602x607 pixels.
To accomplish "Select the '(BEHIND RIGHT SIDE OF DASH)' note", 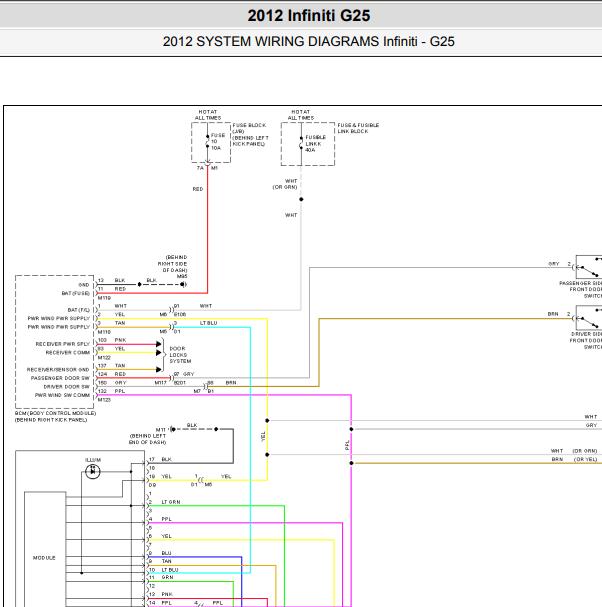I will pos(173,263).
